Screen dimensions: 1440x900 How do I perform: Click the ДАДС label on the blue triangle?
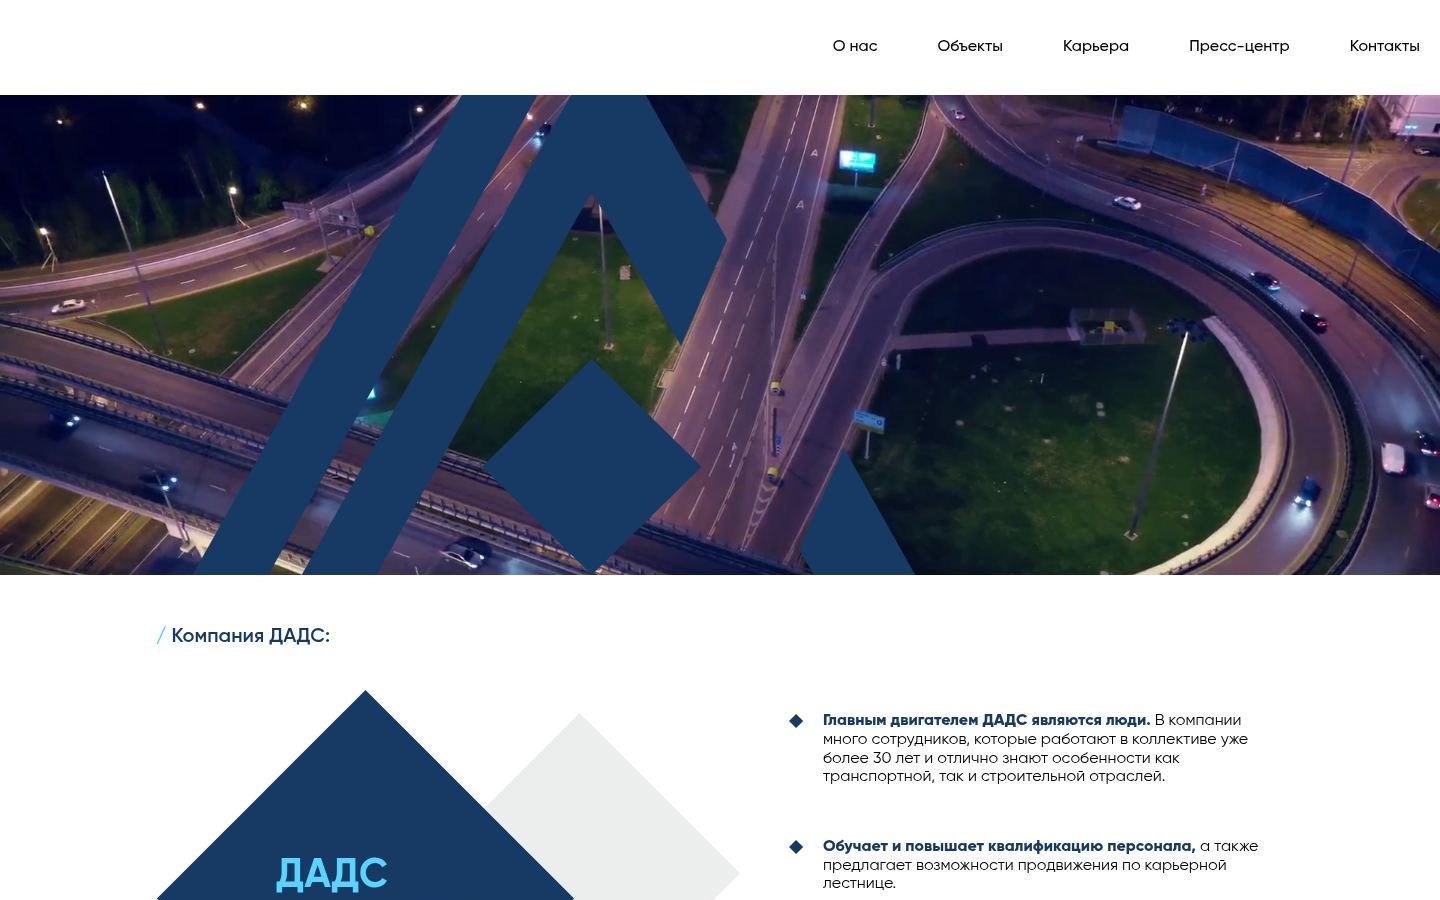331,874
